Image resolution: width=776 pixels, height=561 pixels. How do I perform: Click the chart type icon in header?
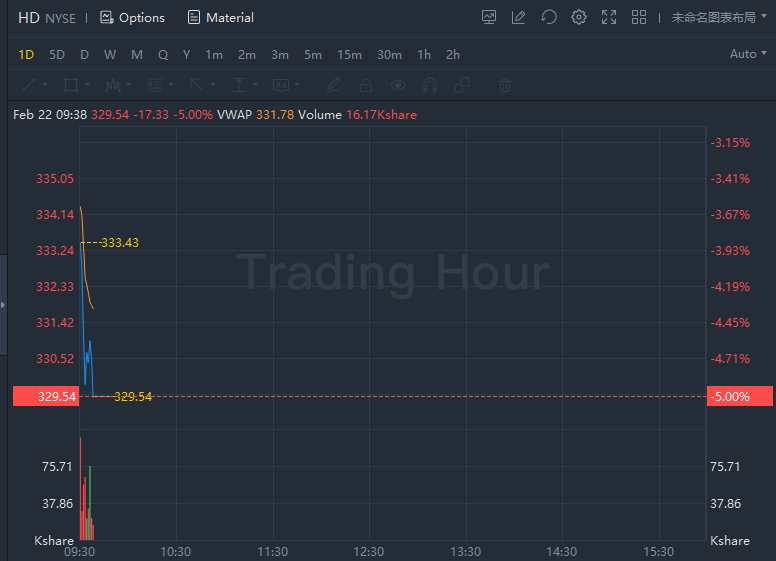[489, 17]
